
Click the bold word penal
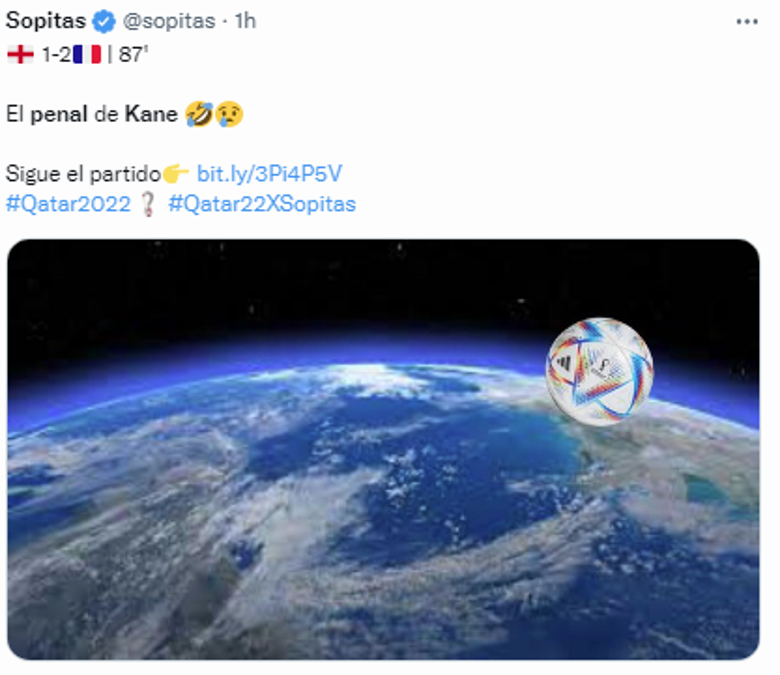(61, 114)
